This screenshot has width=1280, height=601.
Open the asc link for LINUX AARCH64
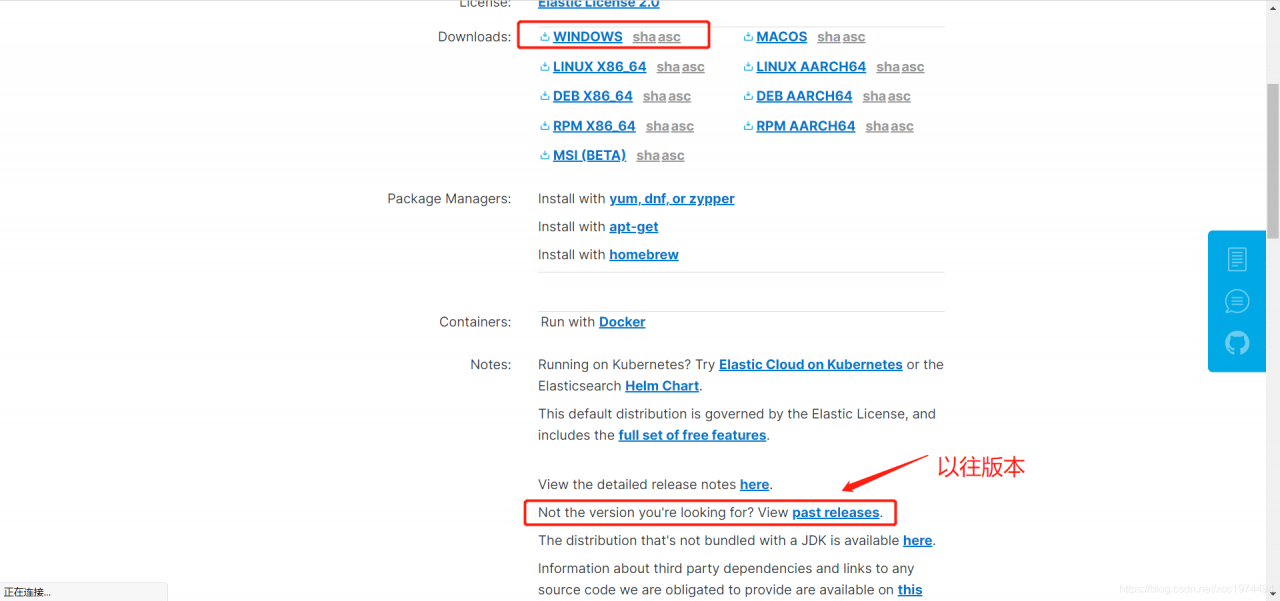coord(913,67)
